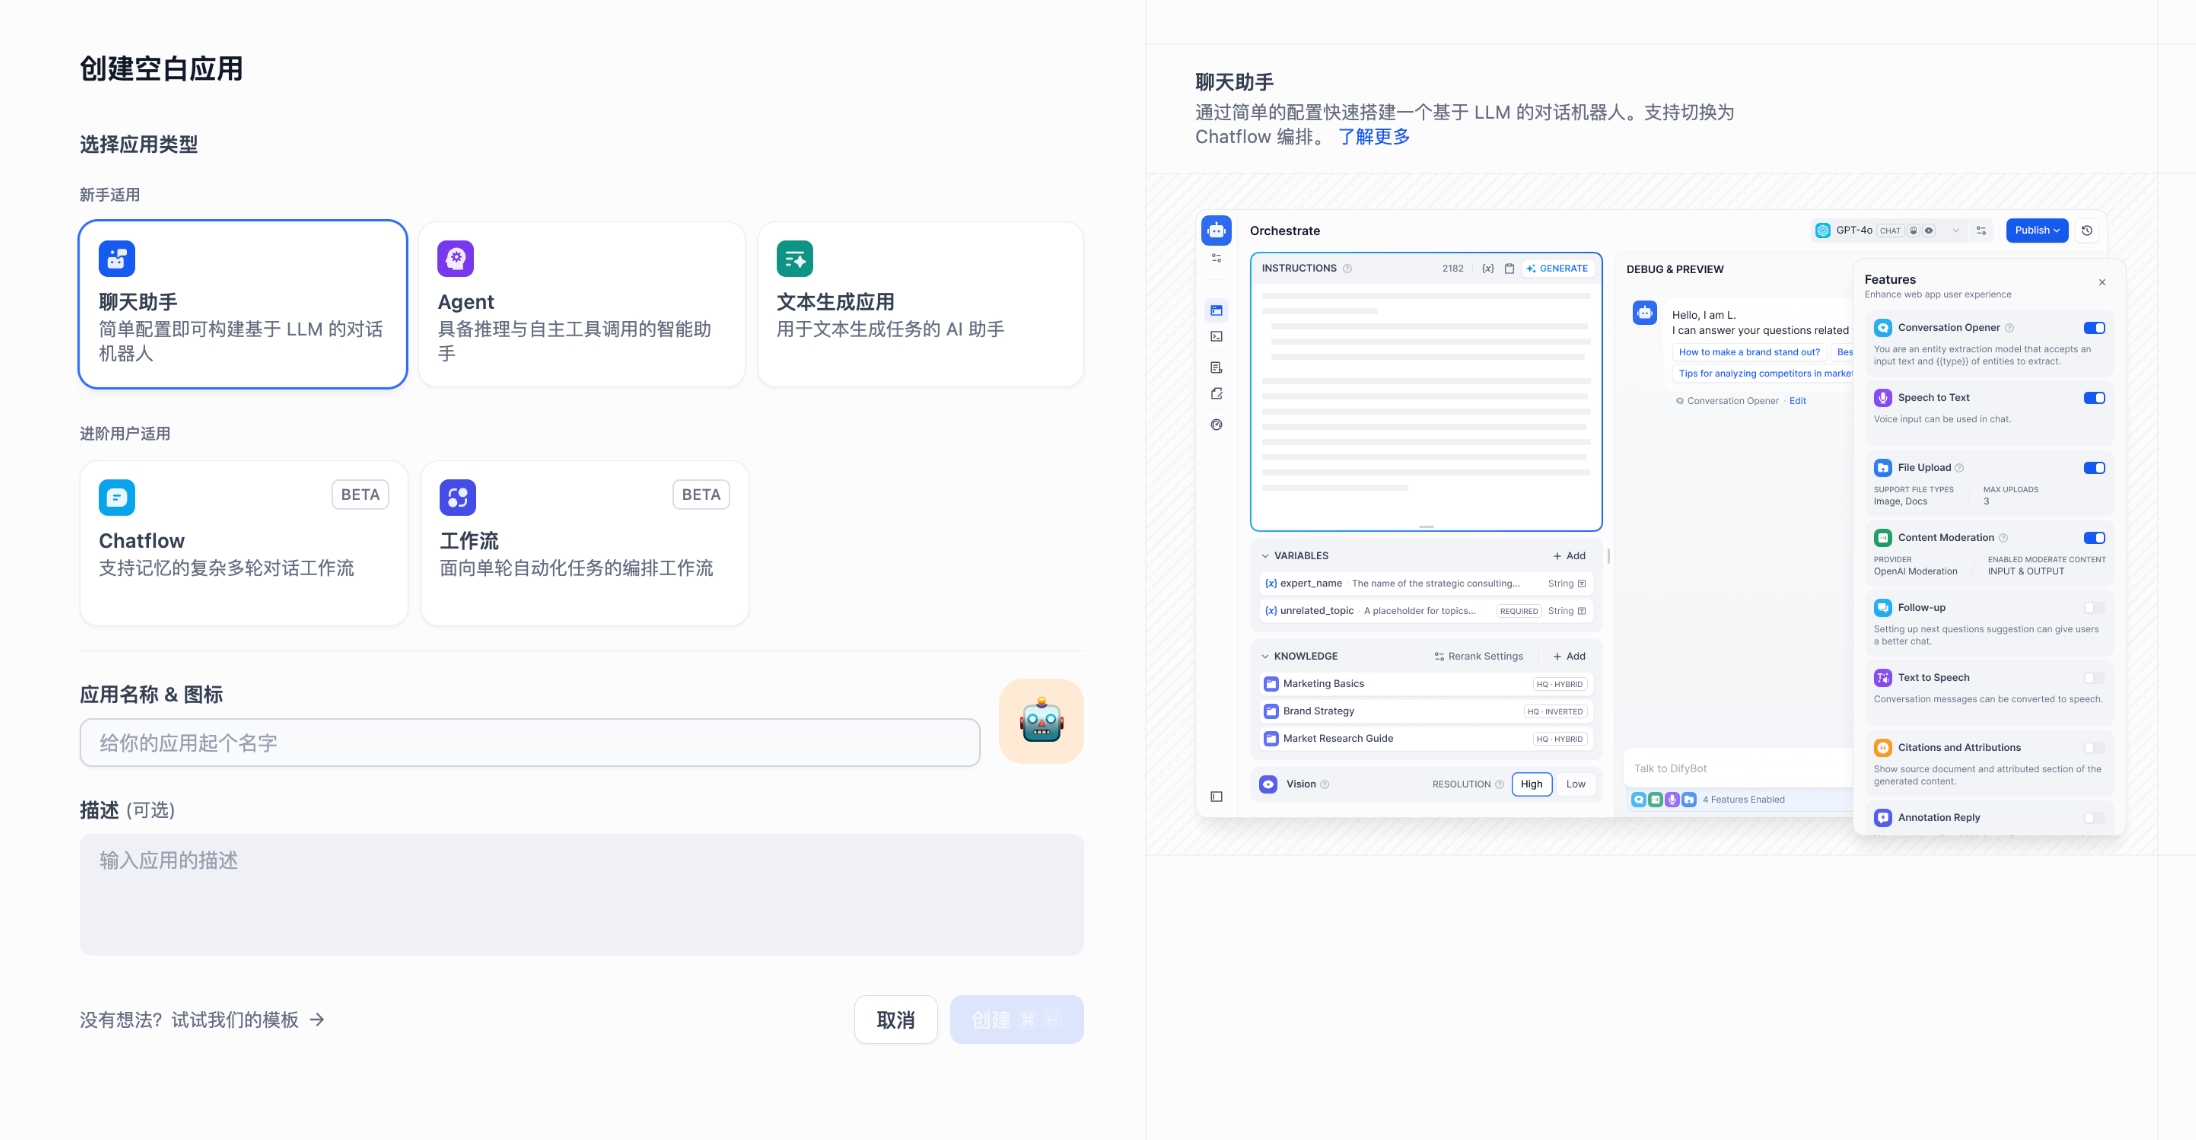Screen dimensions: 2196x1140
Task: Collapse the VARIABLES section chevron
Action: tap(1265, 556)
